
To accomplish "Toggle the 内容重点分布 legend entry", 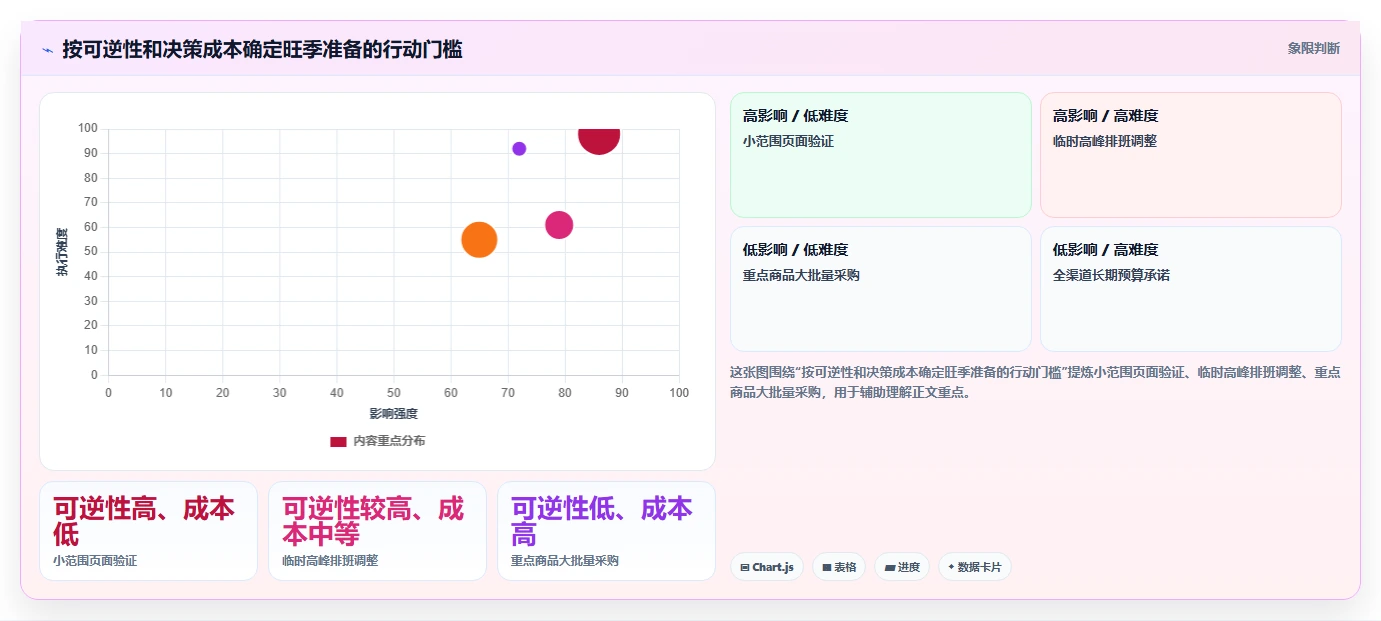I will click(377, 441).
